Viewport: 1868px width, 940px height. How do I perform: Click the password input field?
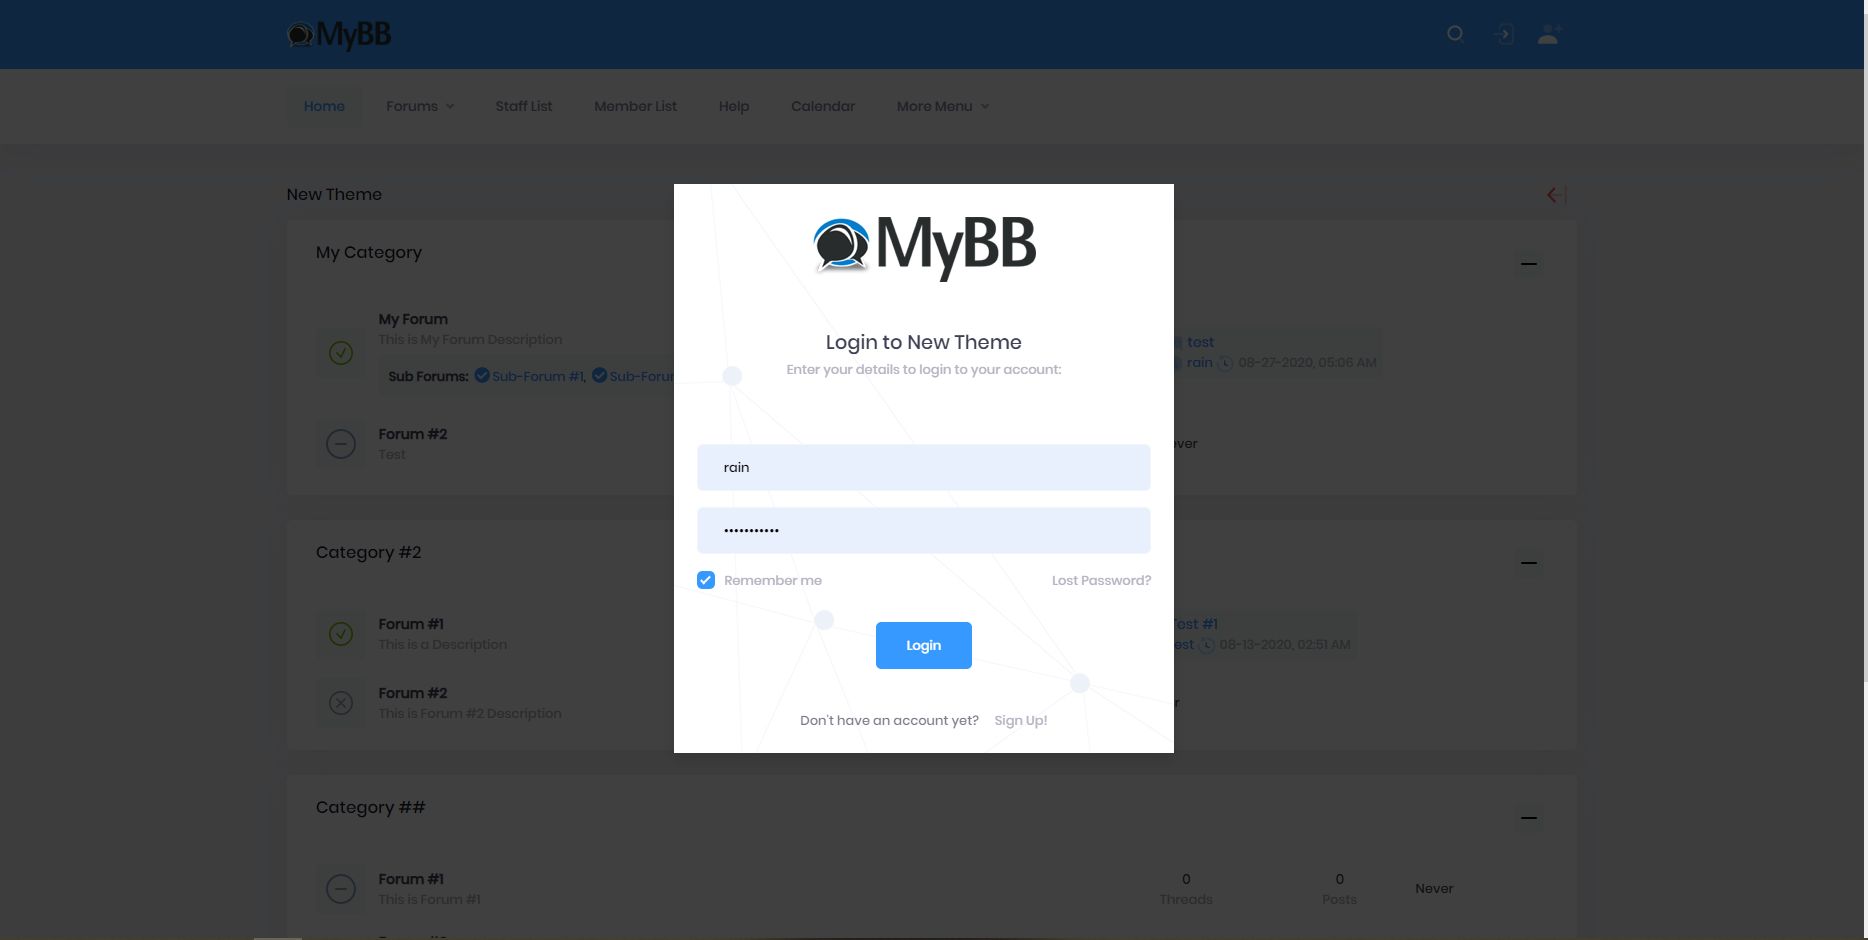[x=924, y=530]
